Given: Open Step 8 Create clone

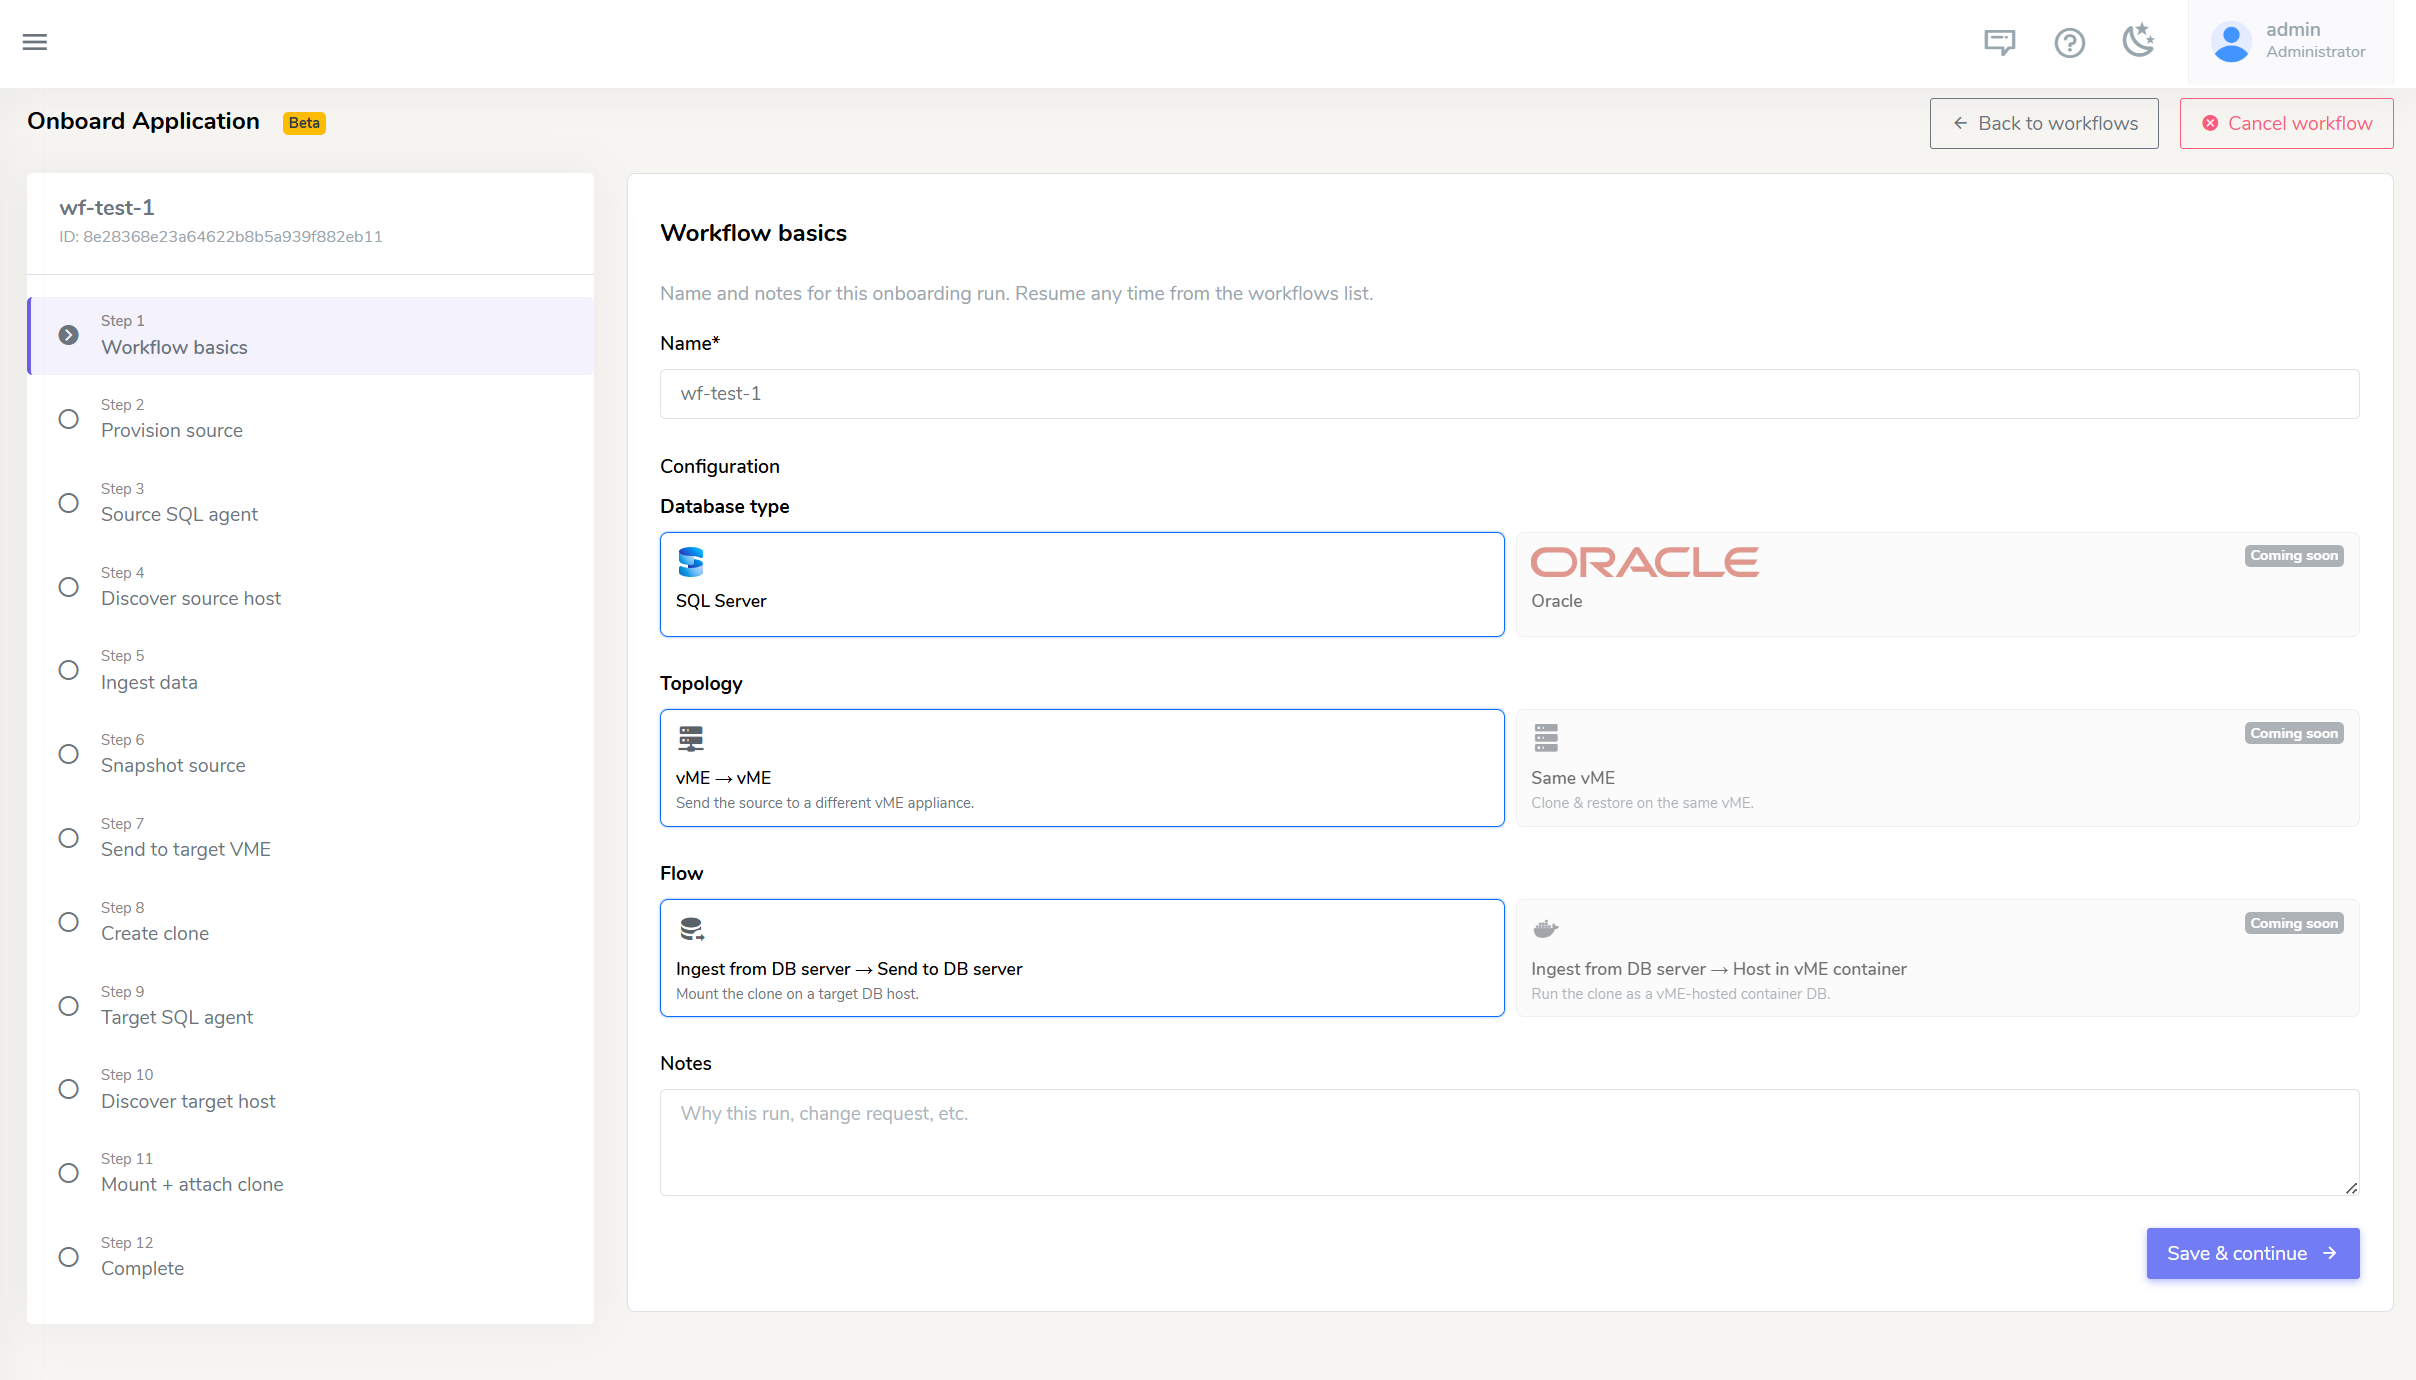Looking at the screenshot, I should pyautogui.click(x=310, y=922).
